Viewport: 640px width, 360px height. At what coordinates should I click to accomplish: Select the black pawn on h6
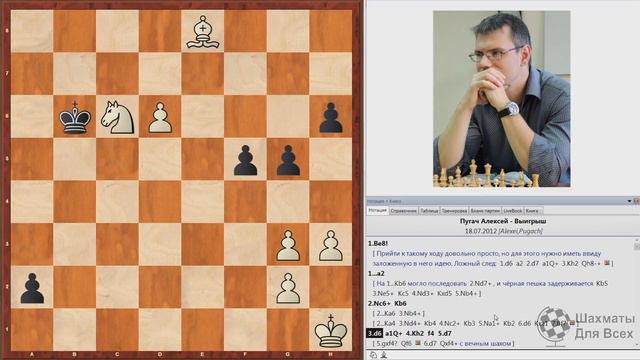point(331,118)
